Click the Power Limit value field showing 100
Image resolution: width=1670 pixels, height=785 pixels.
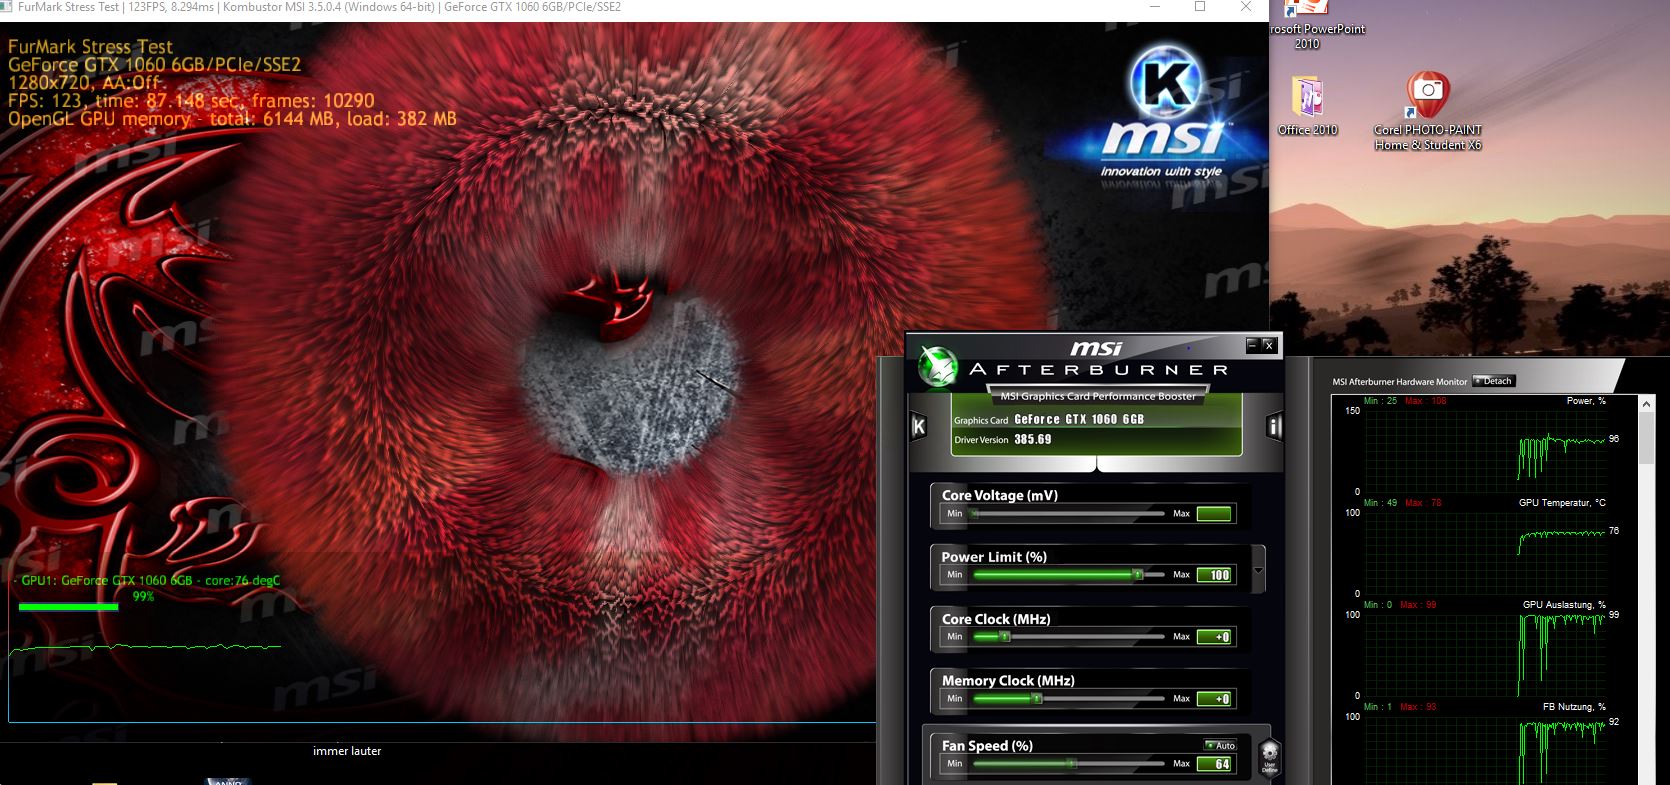click(x=1215, y=575)
